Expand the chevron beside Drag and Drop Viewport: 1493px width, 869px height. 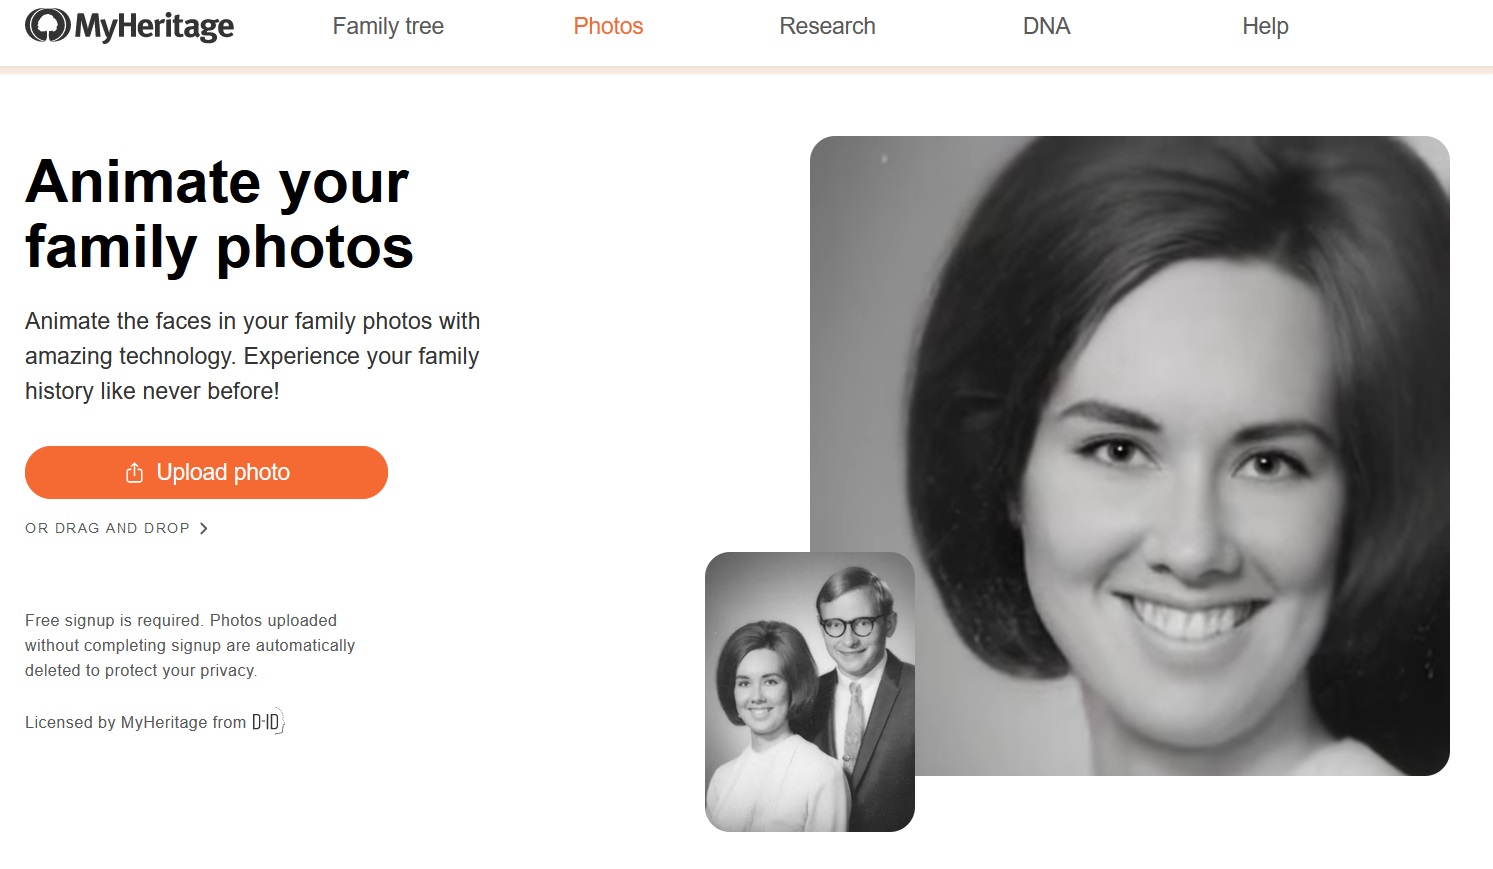pos(204,528)
